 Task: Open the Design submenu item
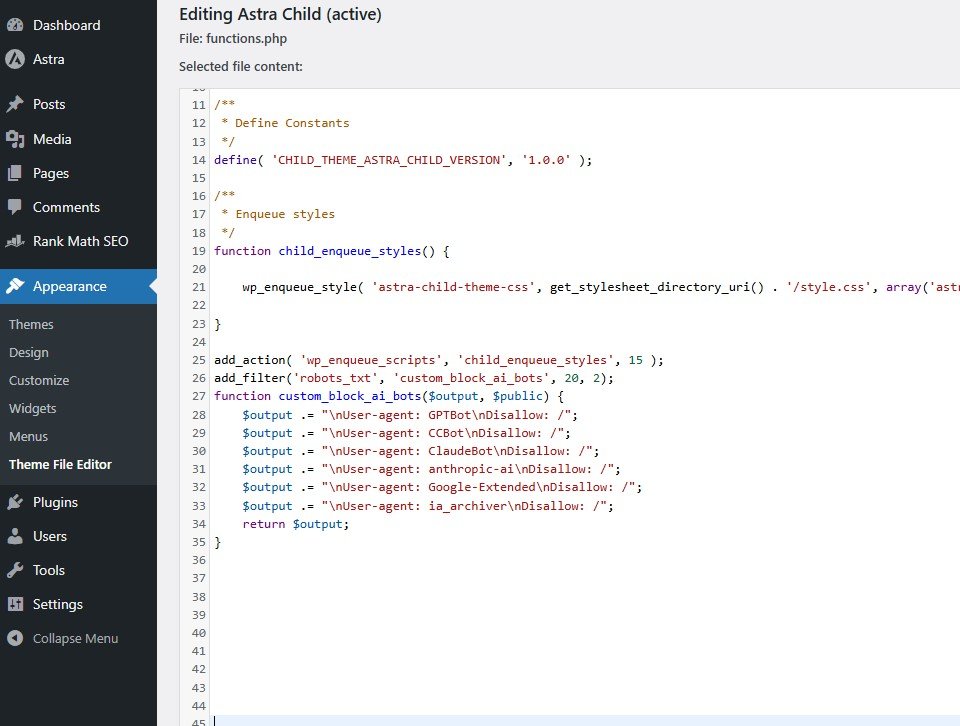[x=29, y=352]
